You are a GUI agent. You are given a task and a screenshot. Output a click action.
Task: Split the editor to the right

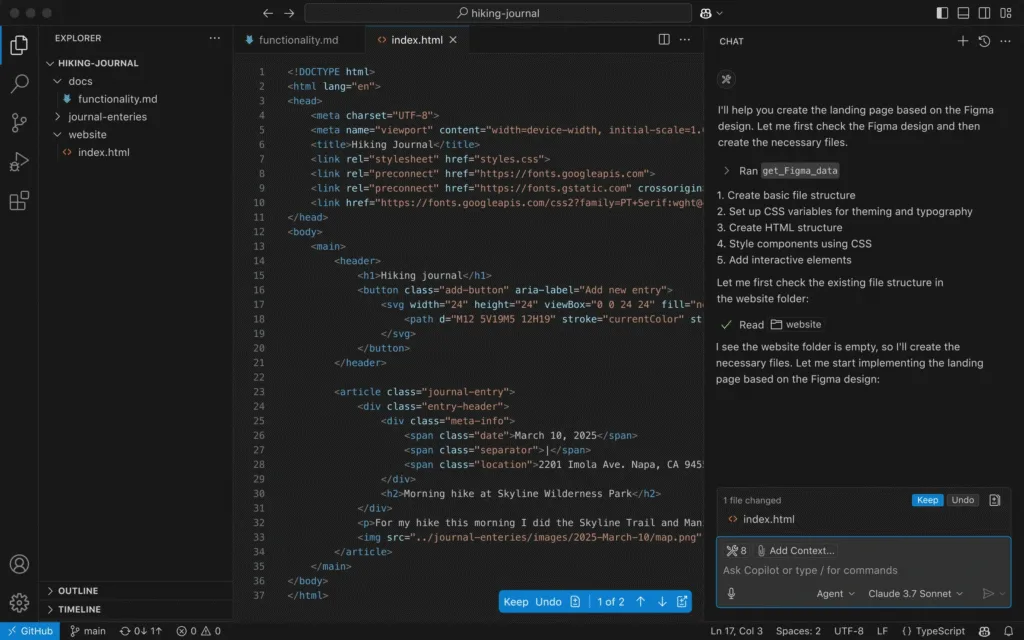tap(664, 40)
